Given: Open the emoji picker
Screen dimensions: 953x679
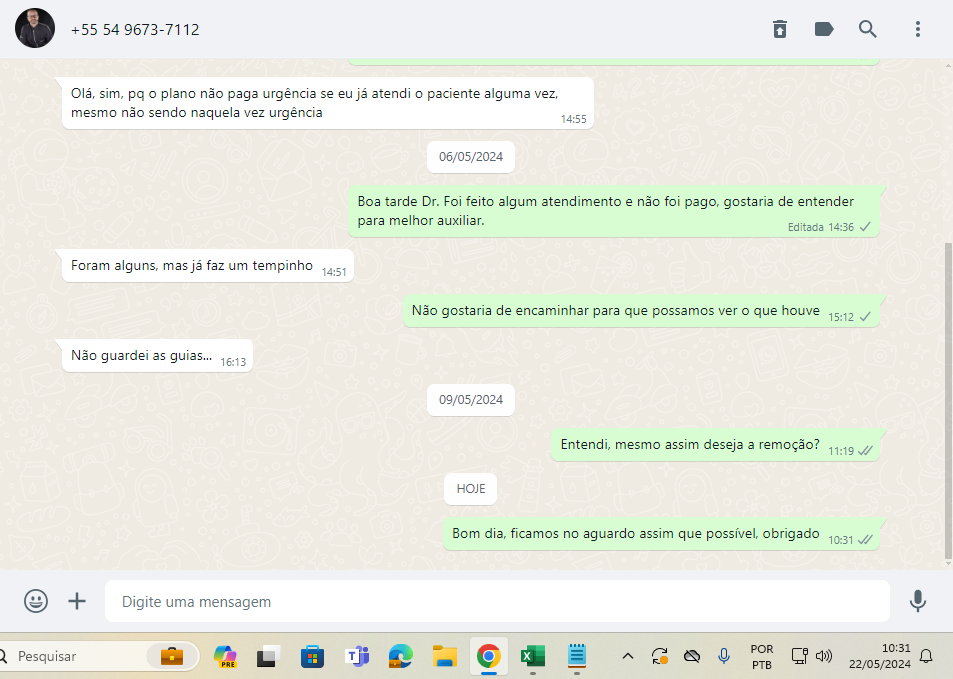Looking at the screenshot, I should (36, 601).
